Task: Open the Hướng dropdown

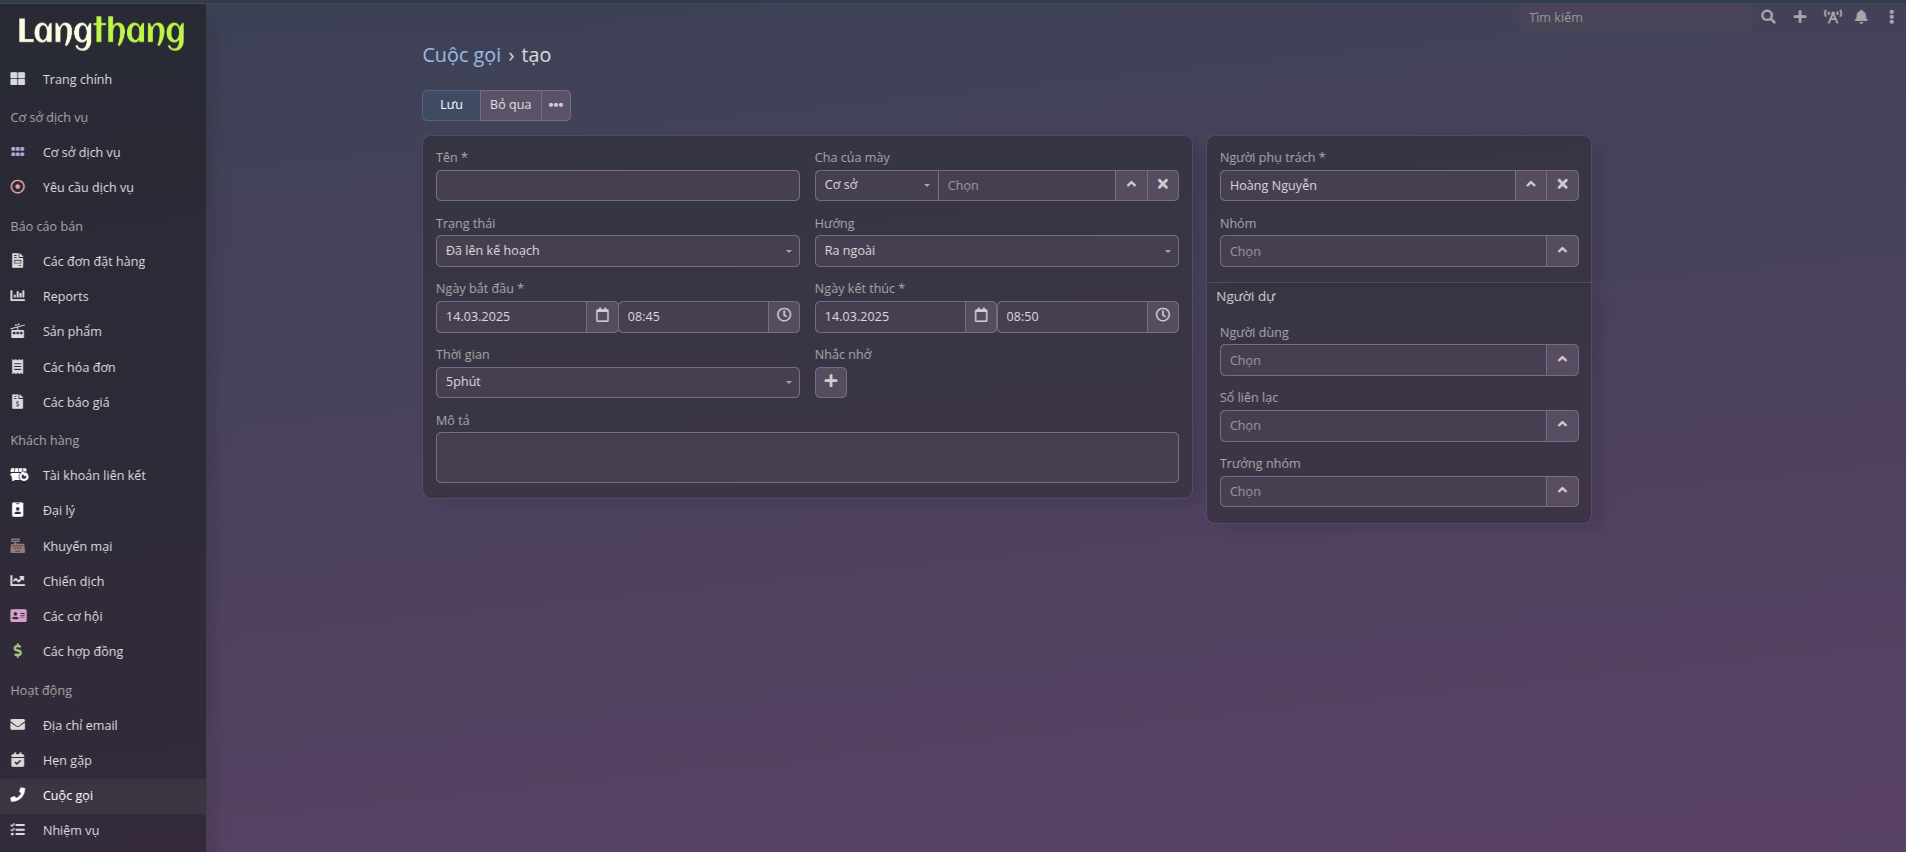Action: click(996, 251)
